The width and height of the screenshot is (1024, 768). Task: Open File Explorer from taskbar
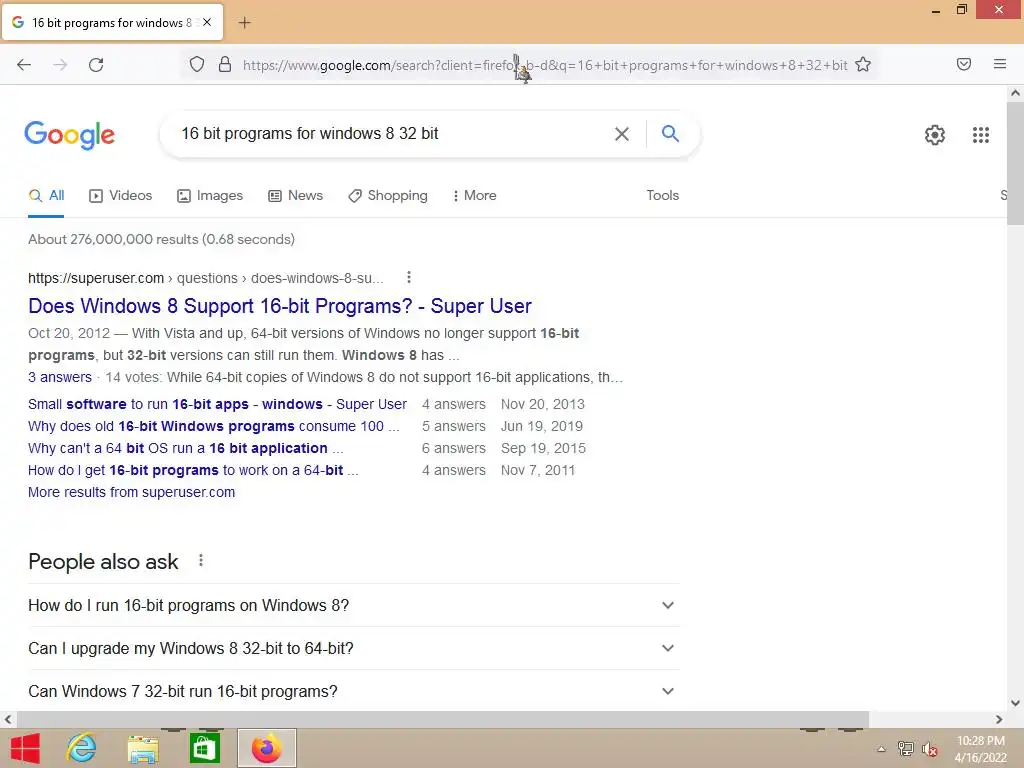tap(143, 749)
